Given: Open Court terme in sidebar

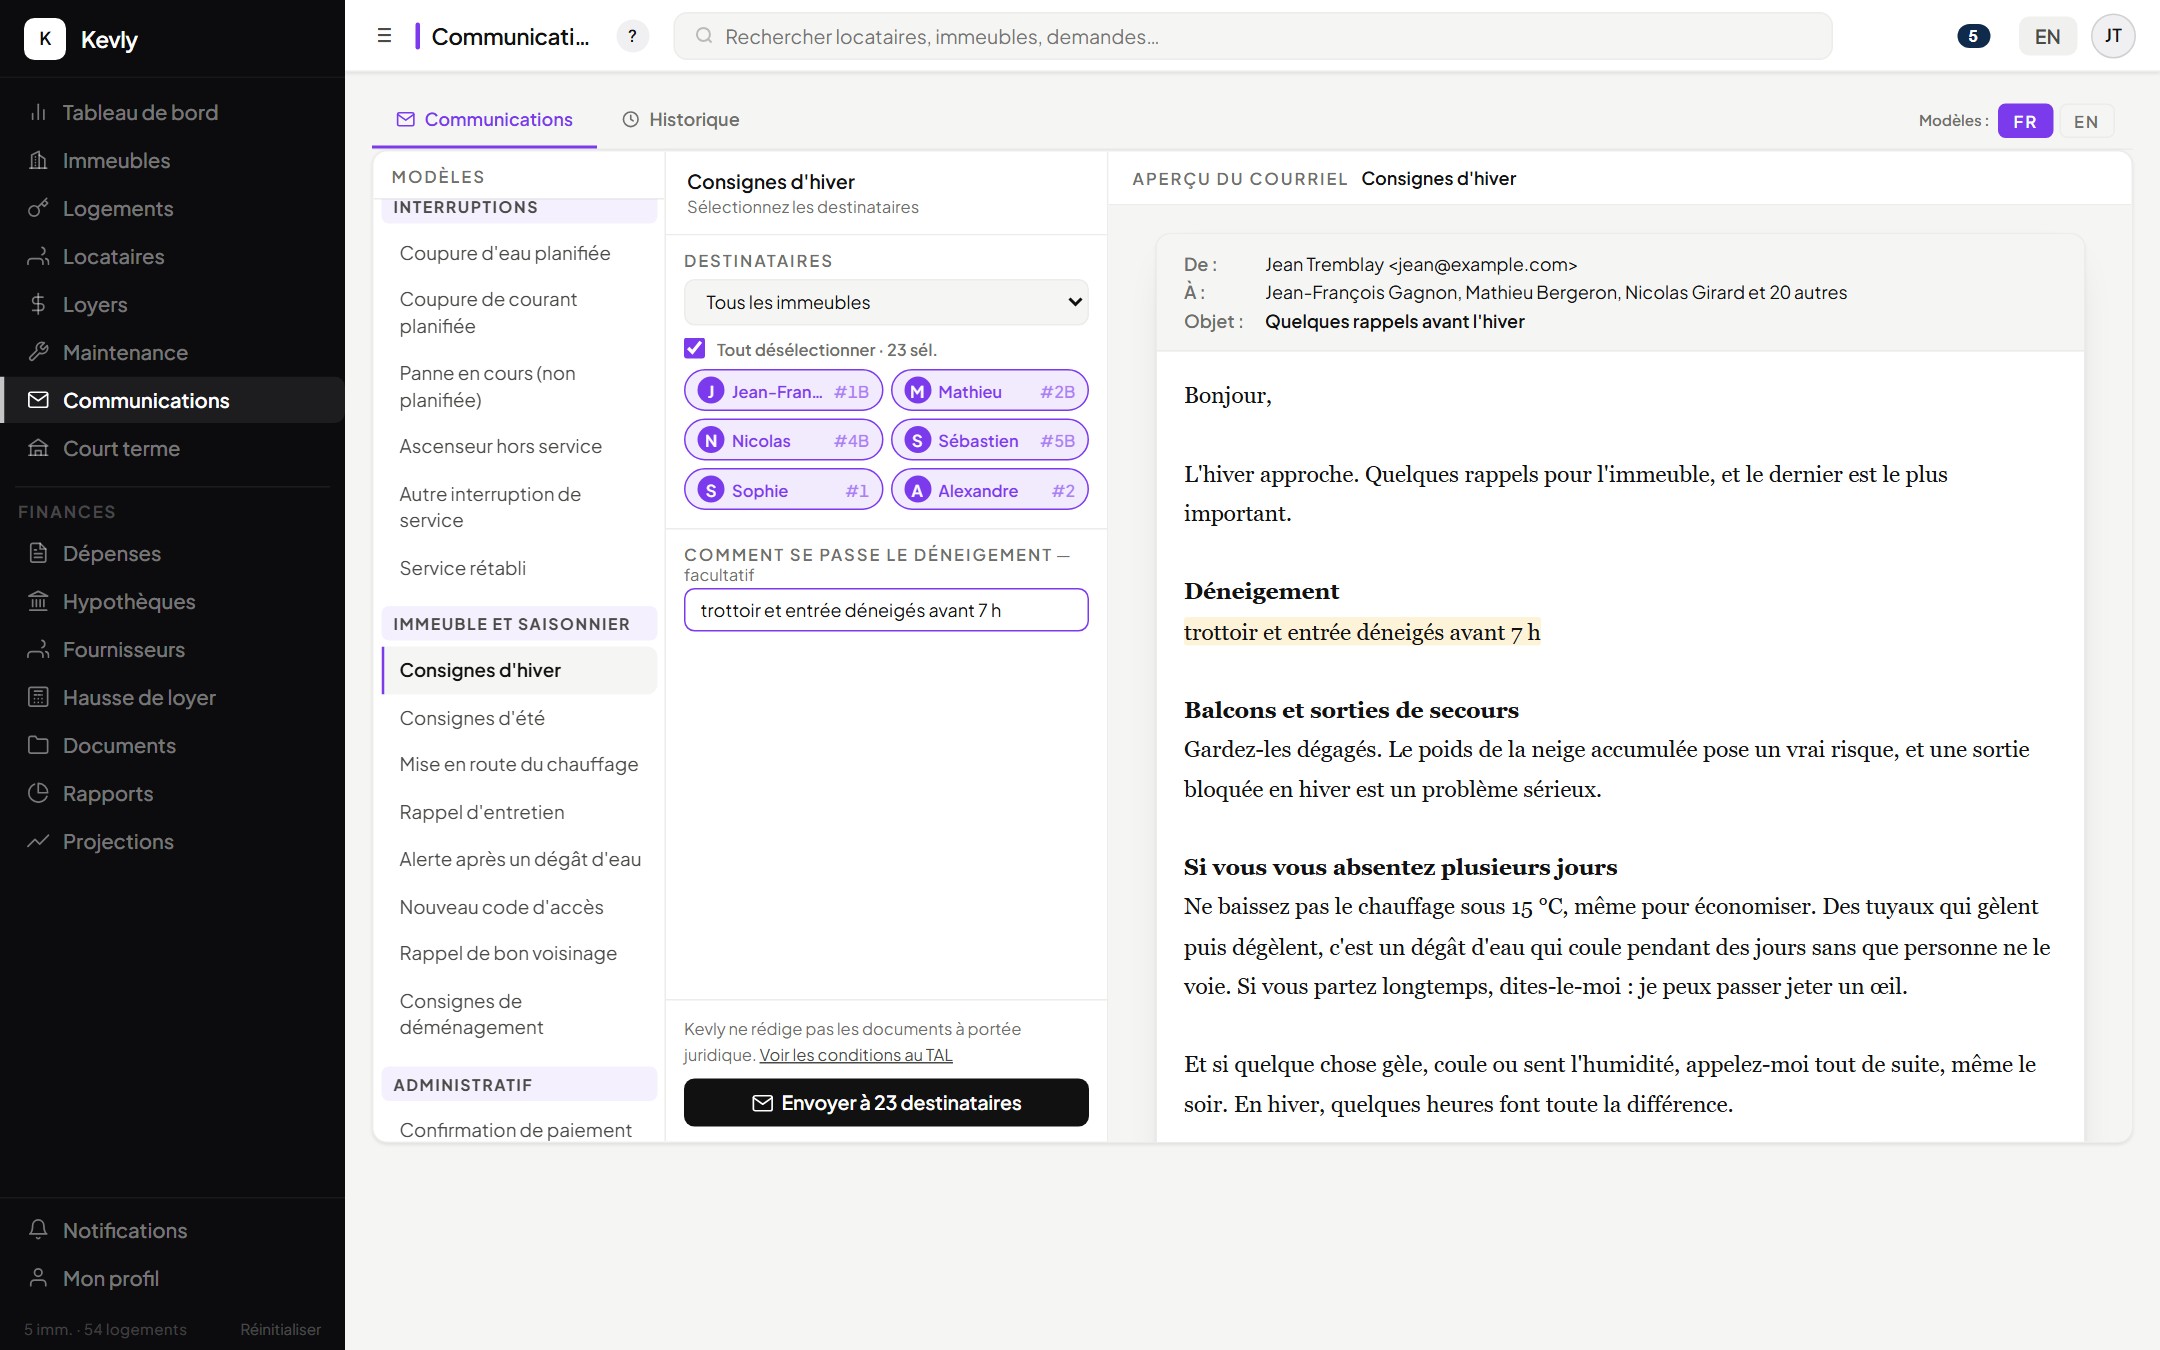Looking at the screenshot, I should [172, 448].
